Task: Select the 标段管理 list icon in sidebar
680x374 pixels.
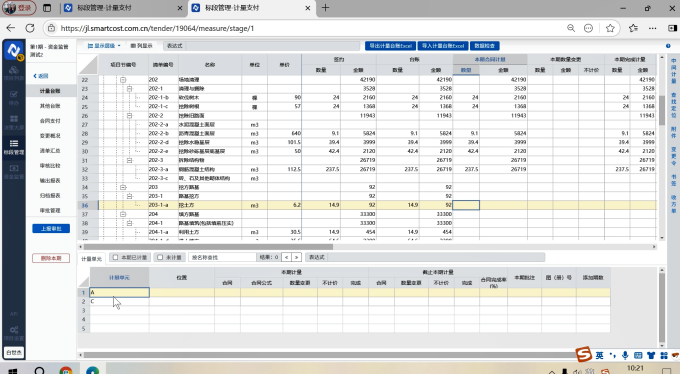Action: [14, 147]
